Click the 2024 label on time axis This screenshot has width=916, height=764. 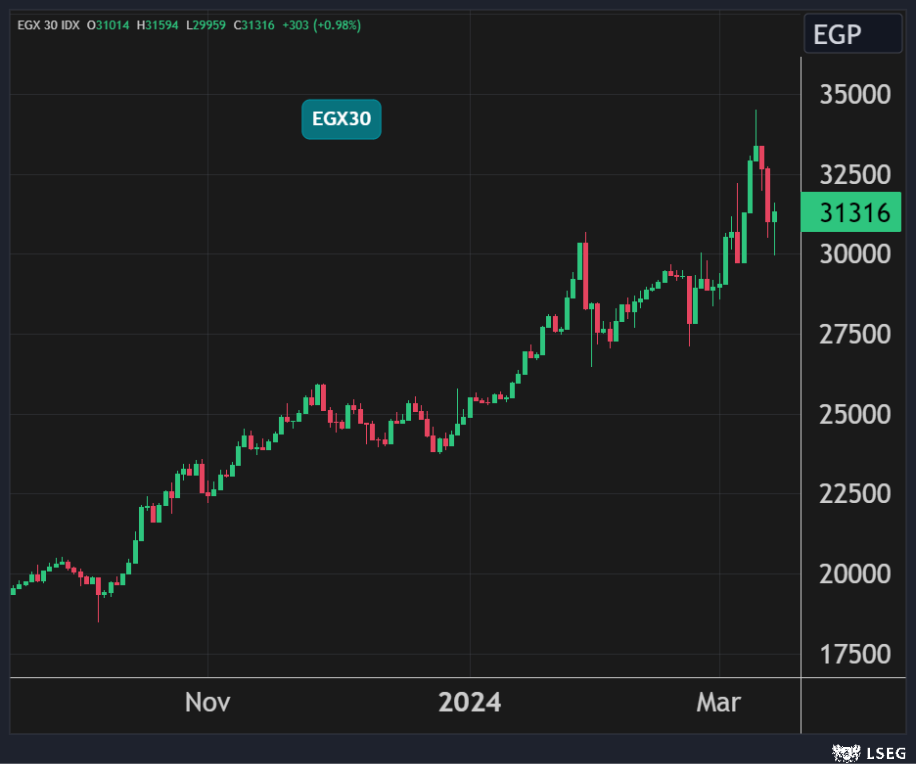point(470,703)
